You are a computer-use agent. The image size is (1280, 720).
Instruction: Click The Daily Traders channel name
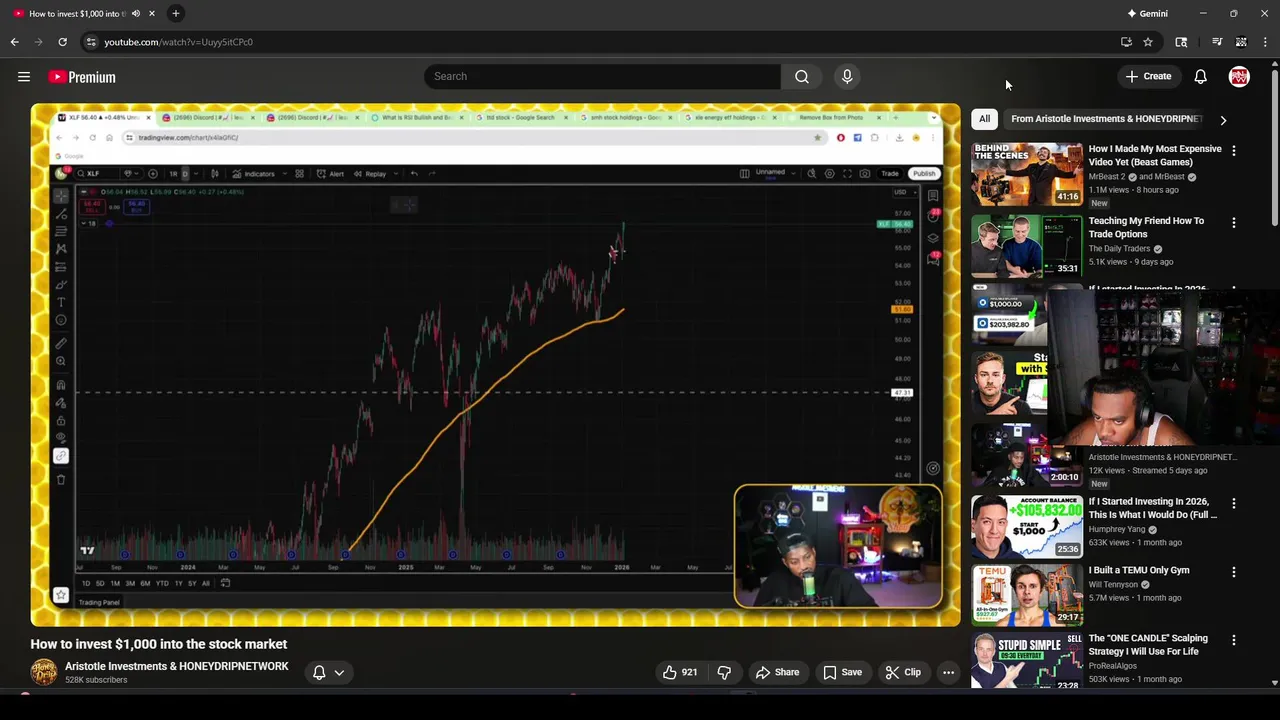pos(1119,248)
